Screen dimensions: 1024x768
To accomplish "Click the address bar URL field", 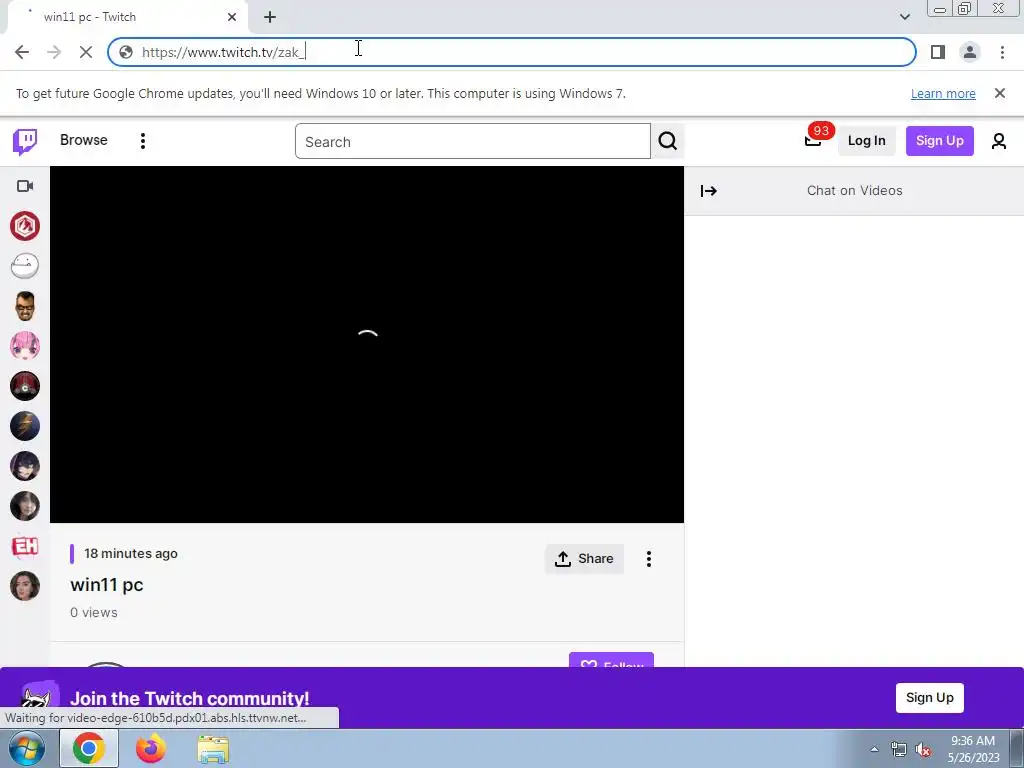I will (512, 52).
